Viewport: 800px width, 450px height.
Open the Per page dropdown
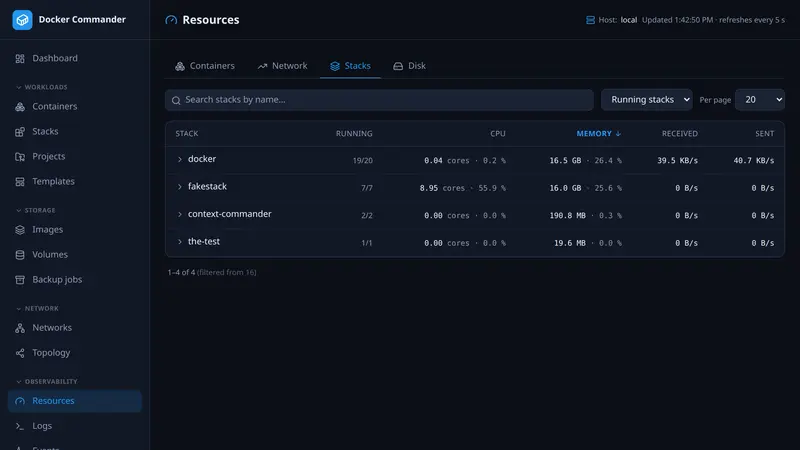click(x=760, y=100)
